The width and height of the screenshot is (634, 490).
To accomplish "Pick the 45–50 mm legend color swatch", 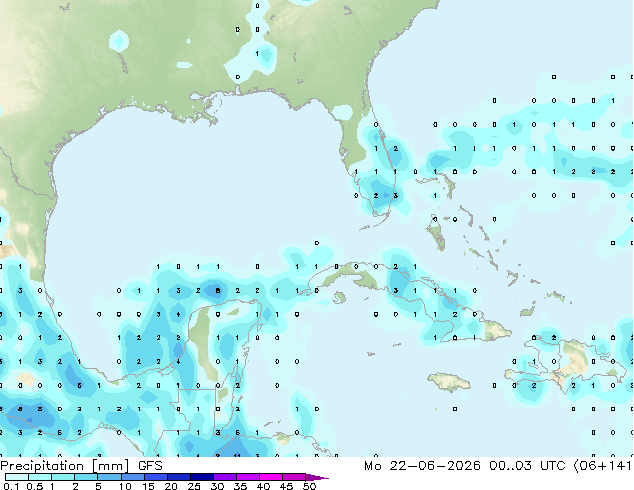I will pyautogui.click(x=294, y=477).
